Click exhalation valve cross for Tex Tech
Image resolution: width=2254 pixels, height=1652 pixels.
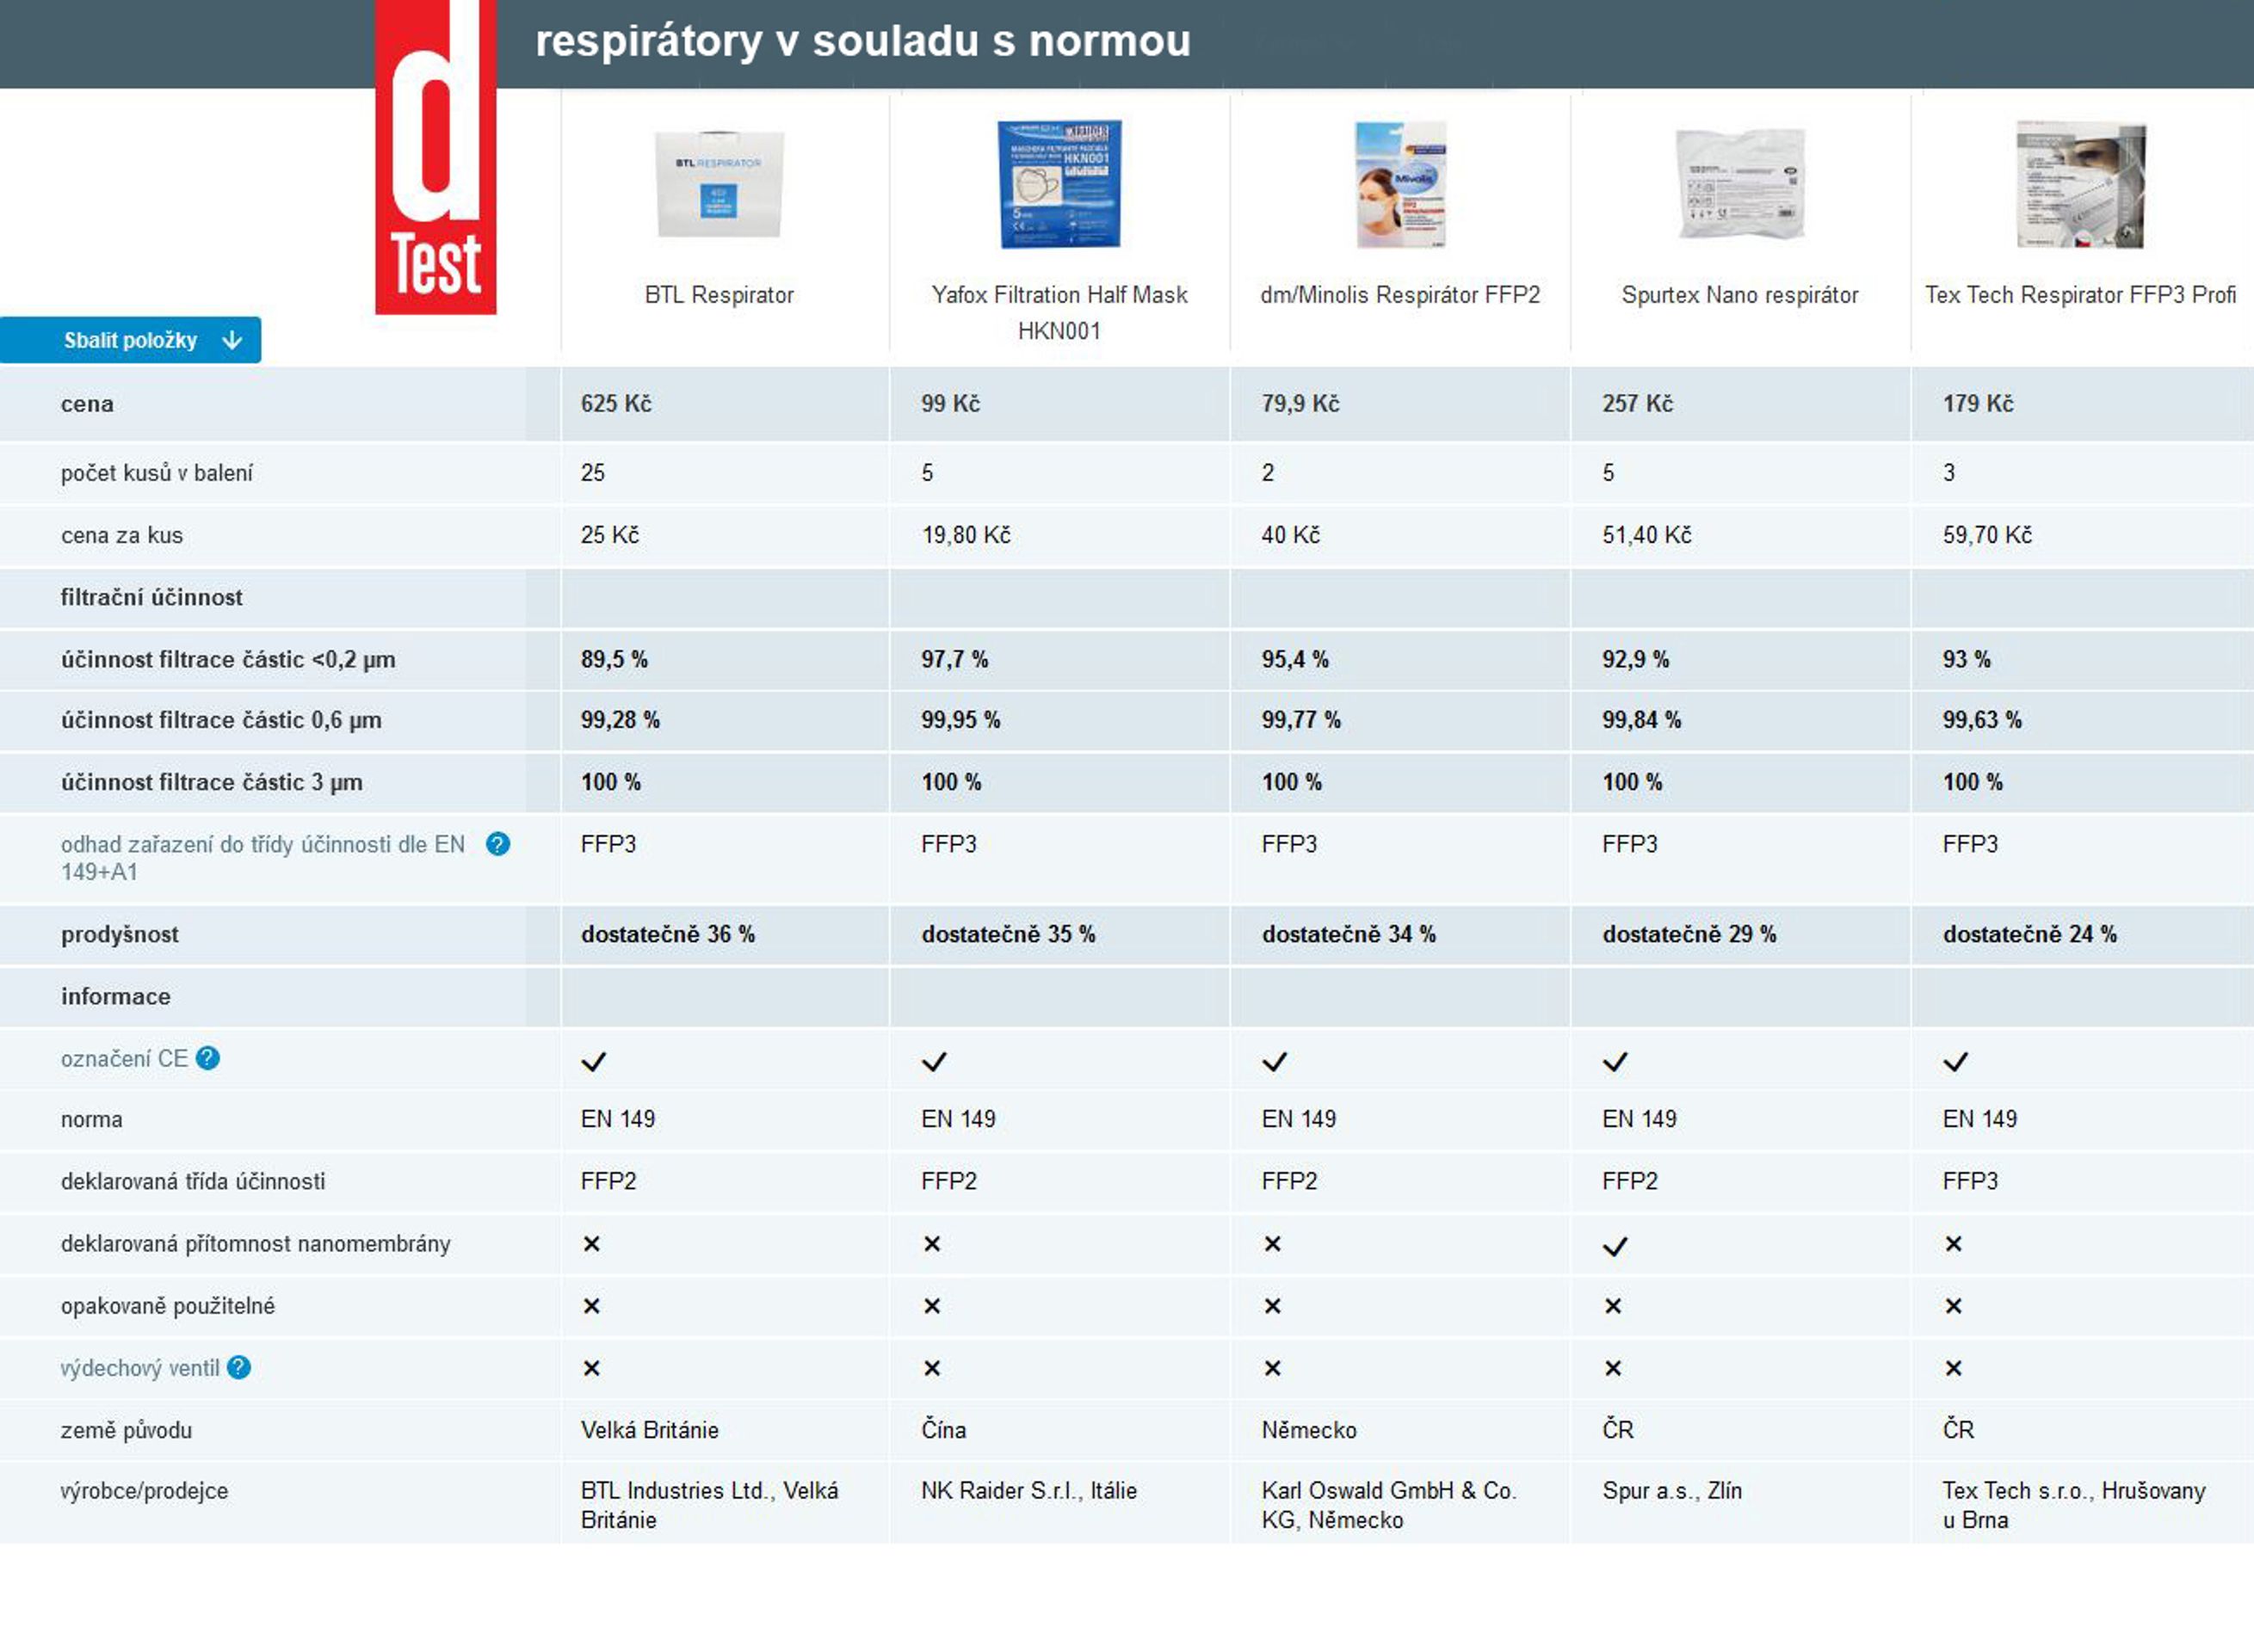pyautogui.click(x=1953, y=1368)
